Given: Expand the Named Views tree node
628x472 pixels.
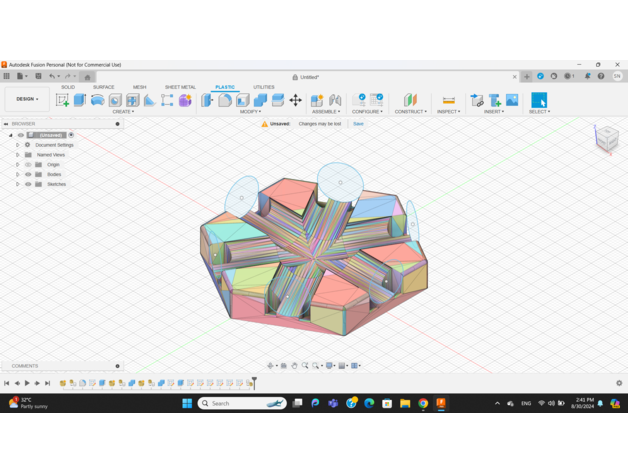Looking at the screenshot, I should coord(17,155).
